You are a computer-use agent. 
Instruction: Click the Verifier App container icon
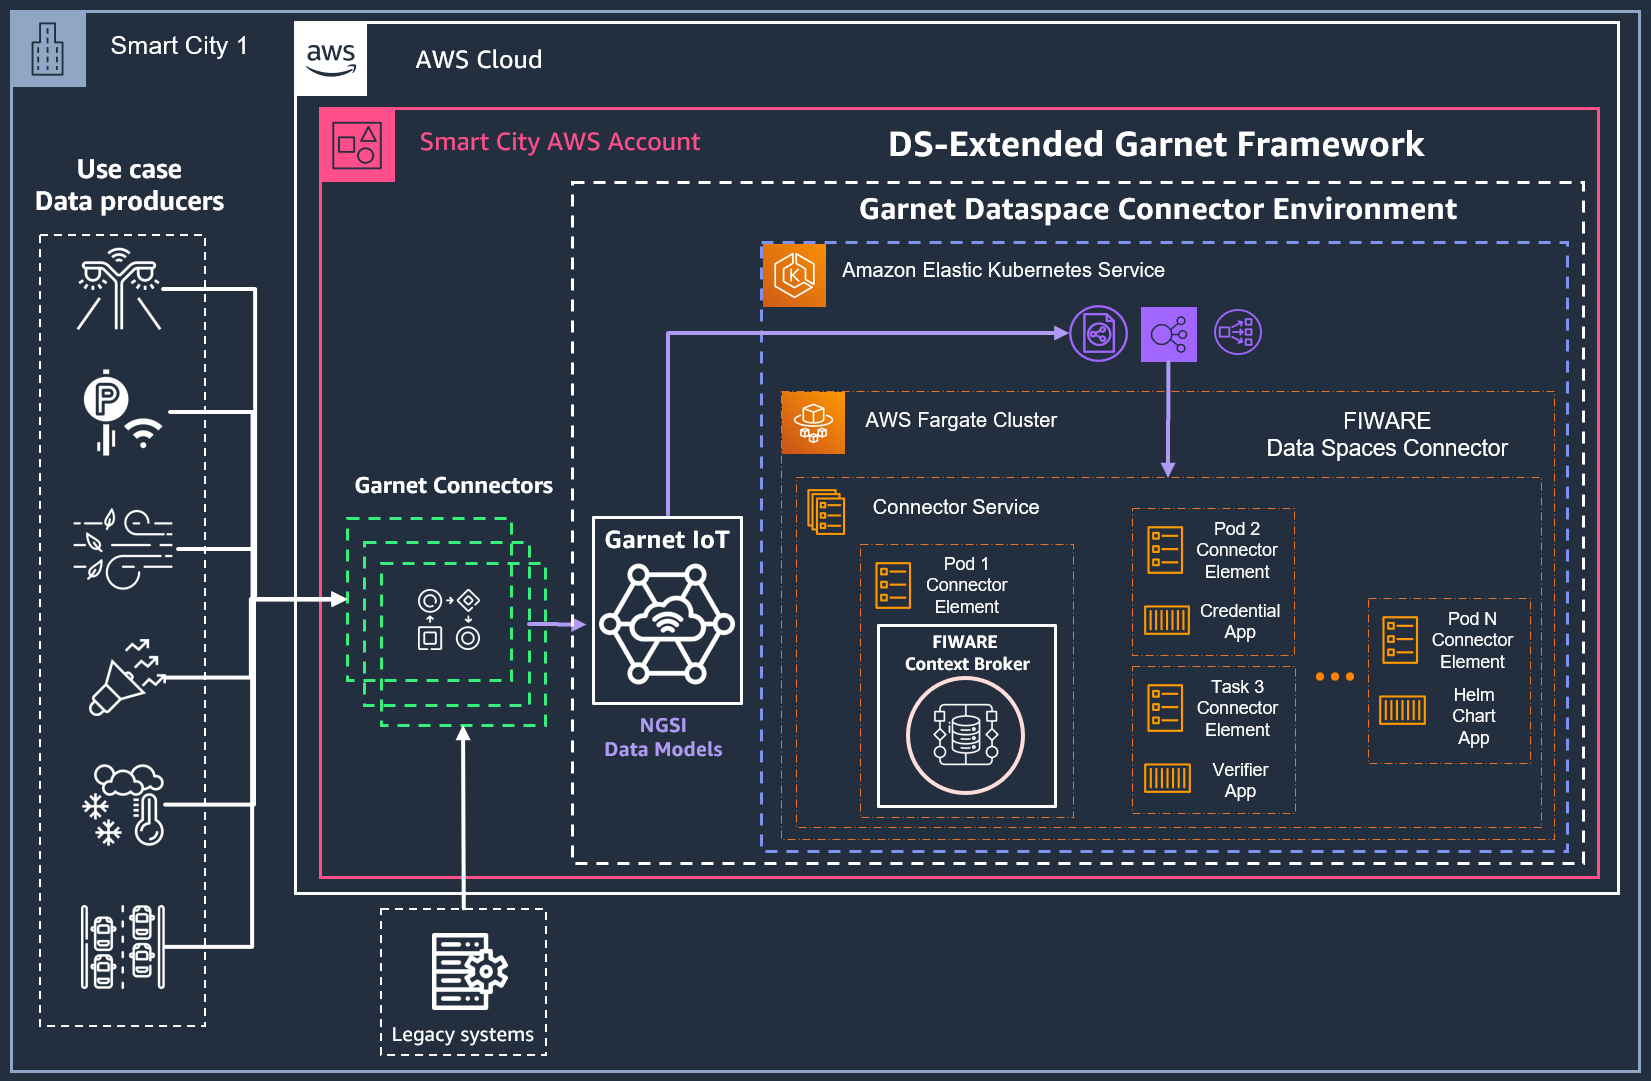(1167, 778)
